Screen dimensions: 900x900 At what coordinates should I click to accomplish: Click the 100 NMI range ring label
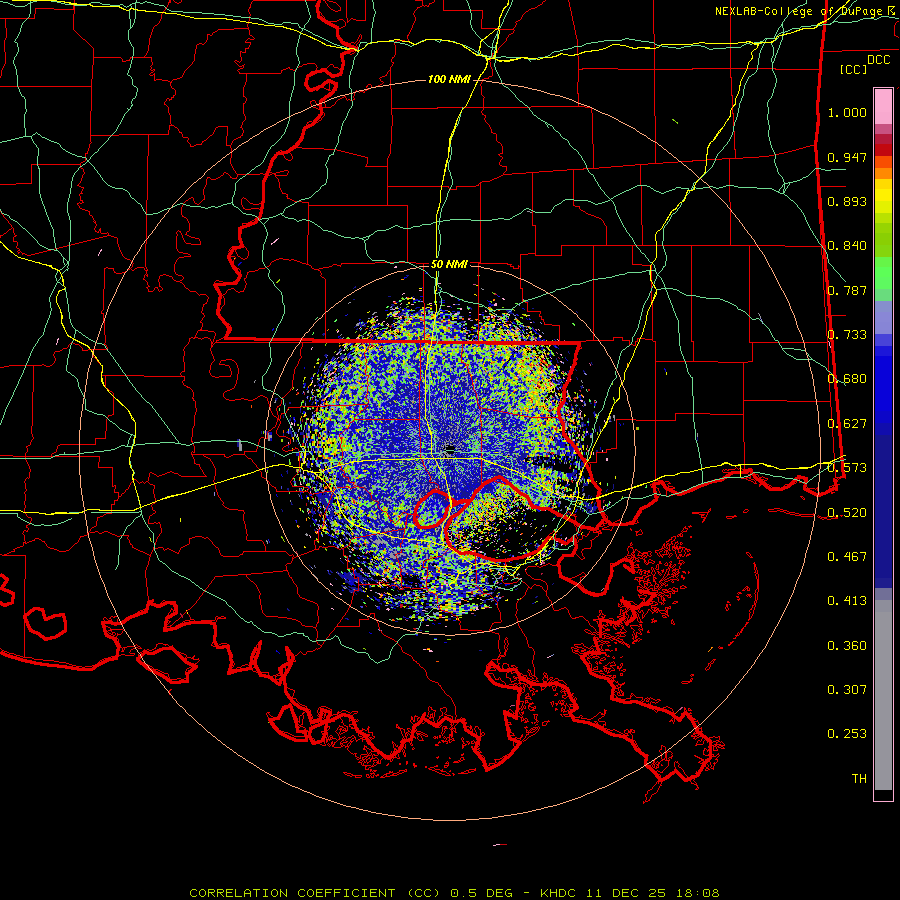click(x=449, y=79)
